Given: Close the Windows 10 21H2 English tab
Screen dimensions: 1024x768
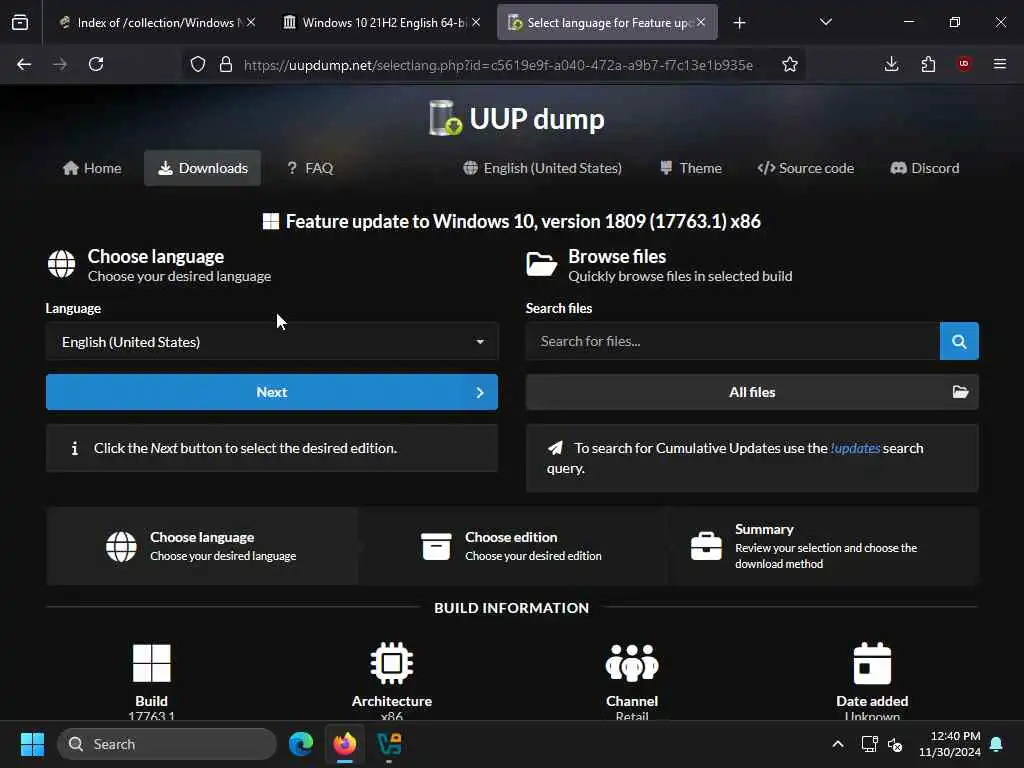Looking at the screenshot, I should (x=476, y=22).
